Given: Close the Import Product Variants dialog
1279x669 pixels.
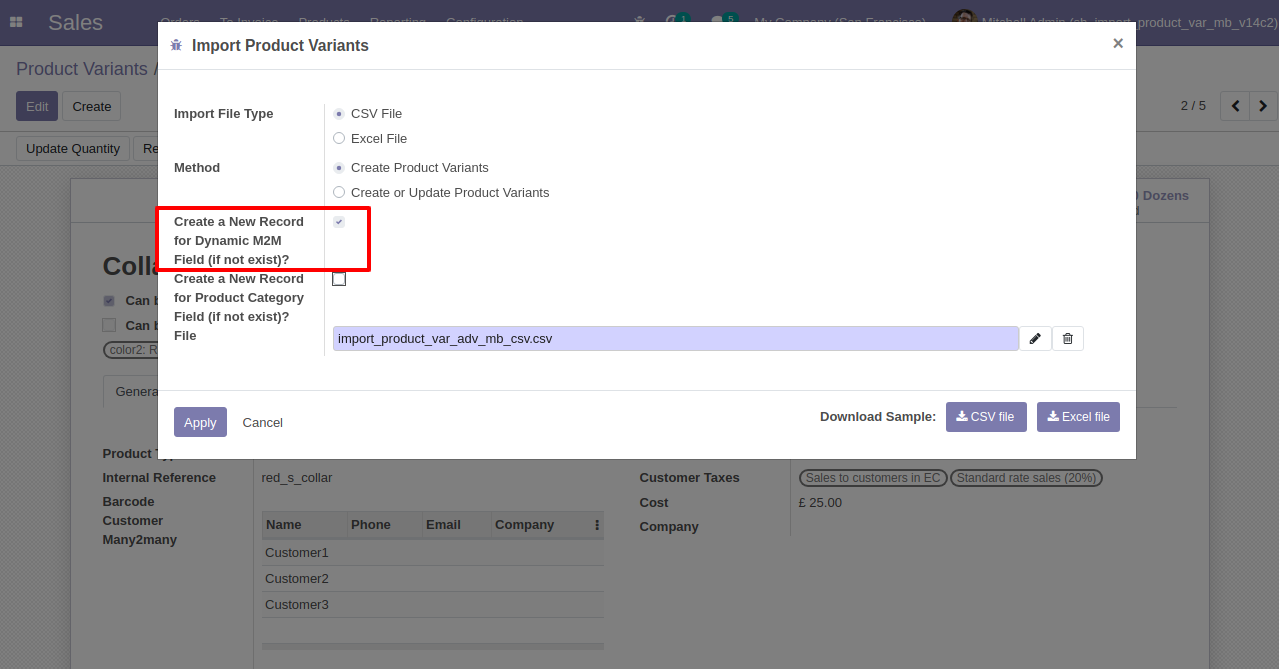Looking at the screenshot, I should (x=1118, y=43).
